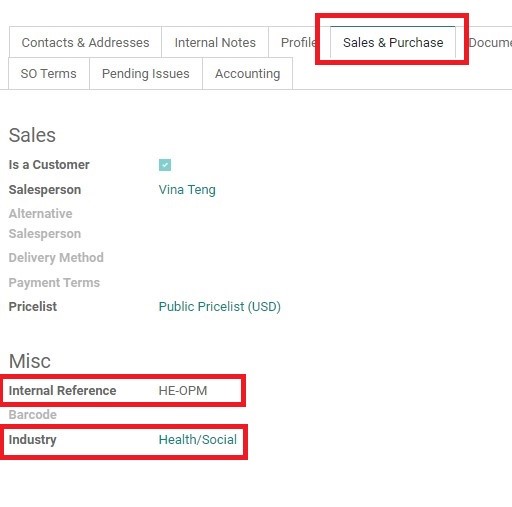Screen dimensions: 512x507
Task: Click the Pricelist field label
Action: (33, 307)
